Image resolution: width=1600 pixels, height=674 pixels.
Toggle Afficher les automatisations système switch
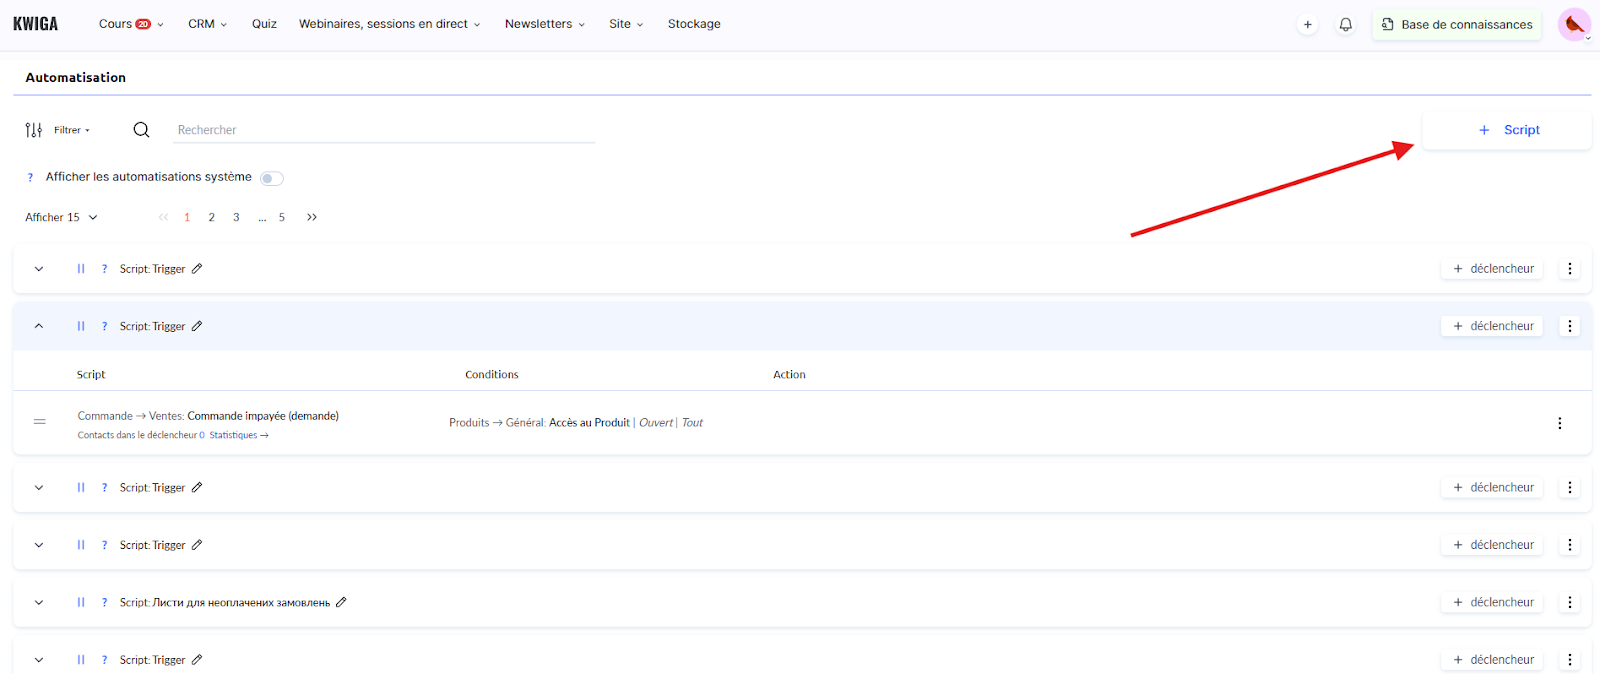(x=271, y=178)
